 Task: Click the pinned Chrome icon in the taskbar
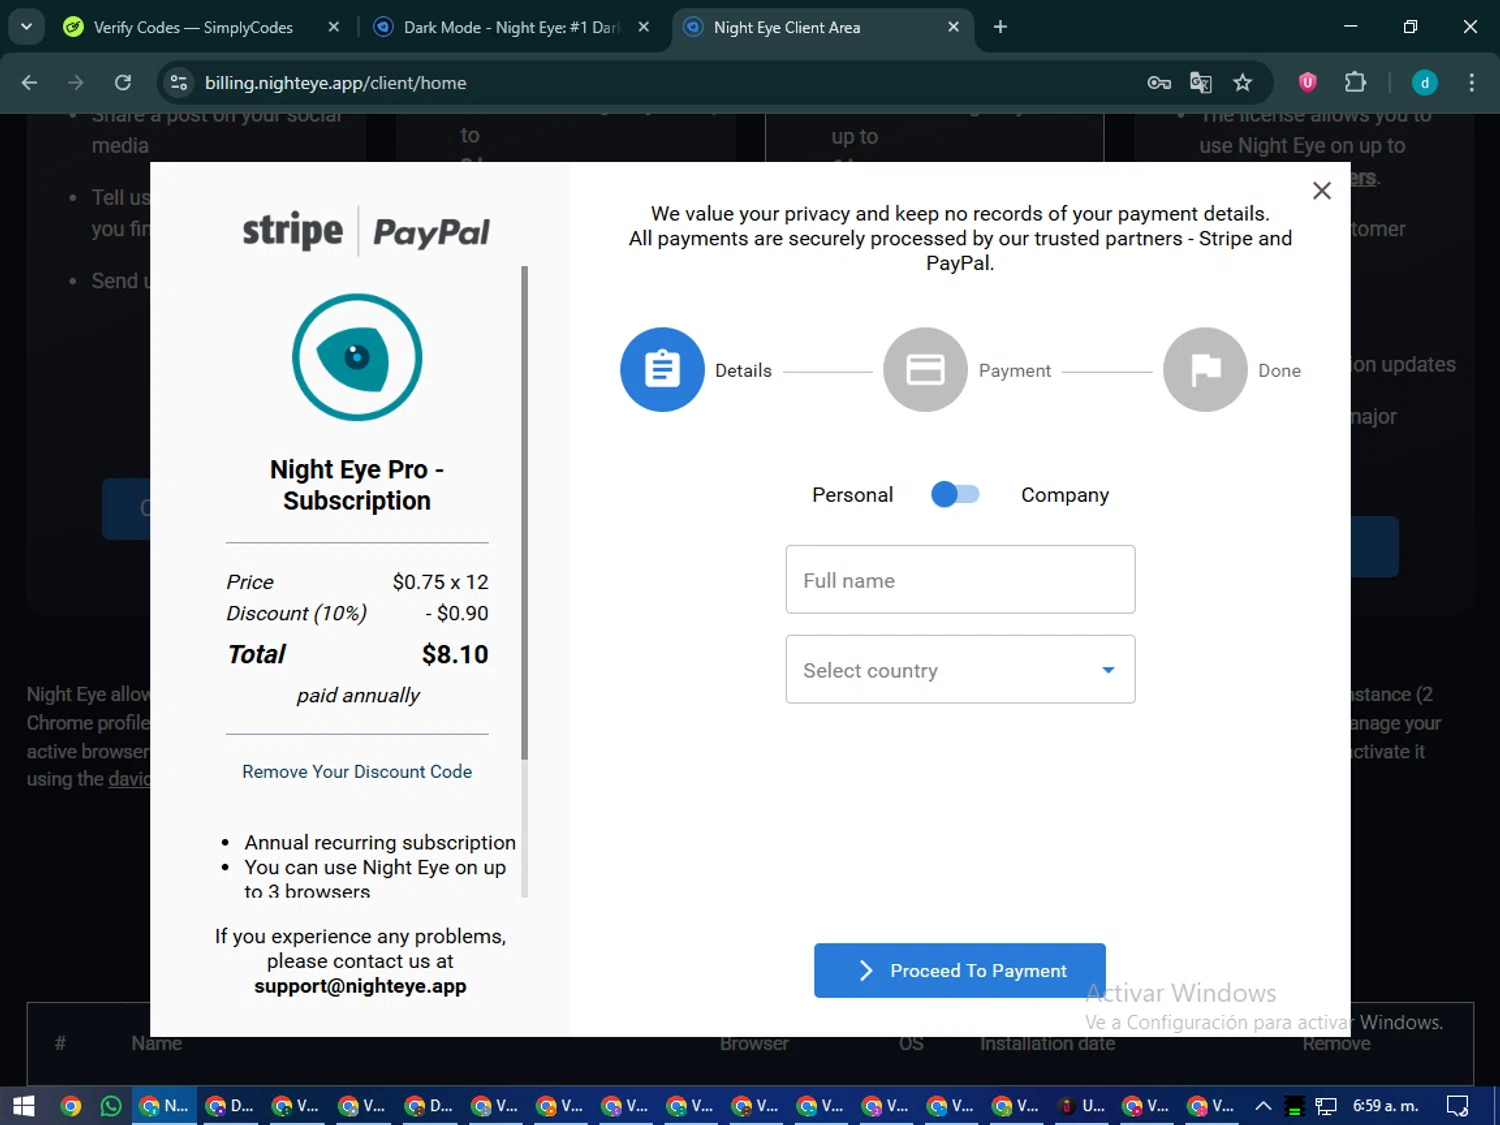click(70, 1106)
